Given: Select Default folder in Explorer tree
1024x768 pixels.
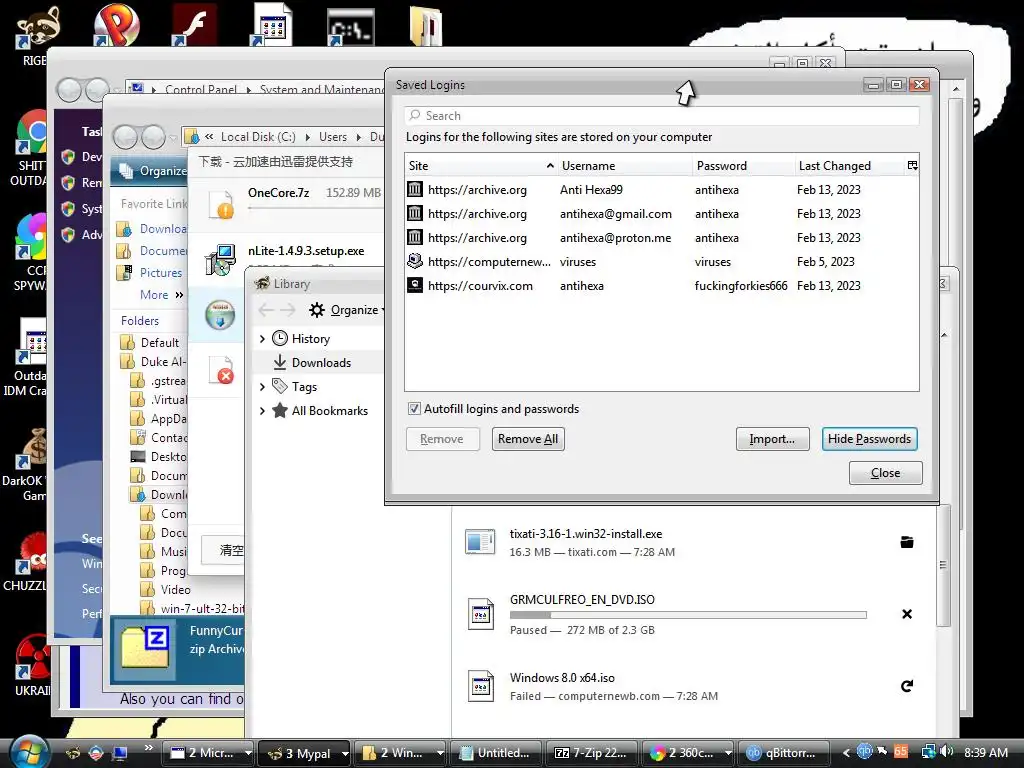Looking at the screenshot, I should pos(150,342).
